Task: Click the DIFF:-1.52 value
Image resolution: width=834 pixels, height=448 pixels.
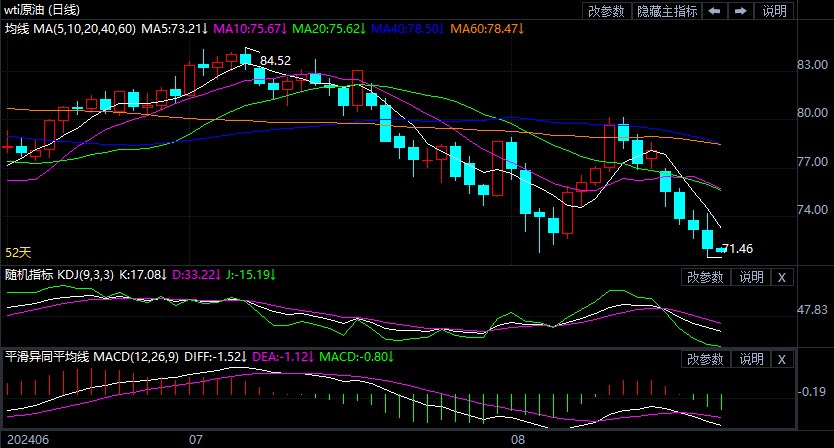Action: (x=215, y=356)
